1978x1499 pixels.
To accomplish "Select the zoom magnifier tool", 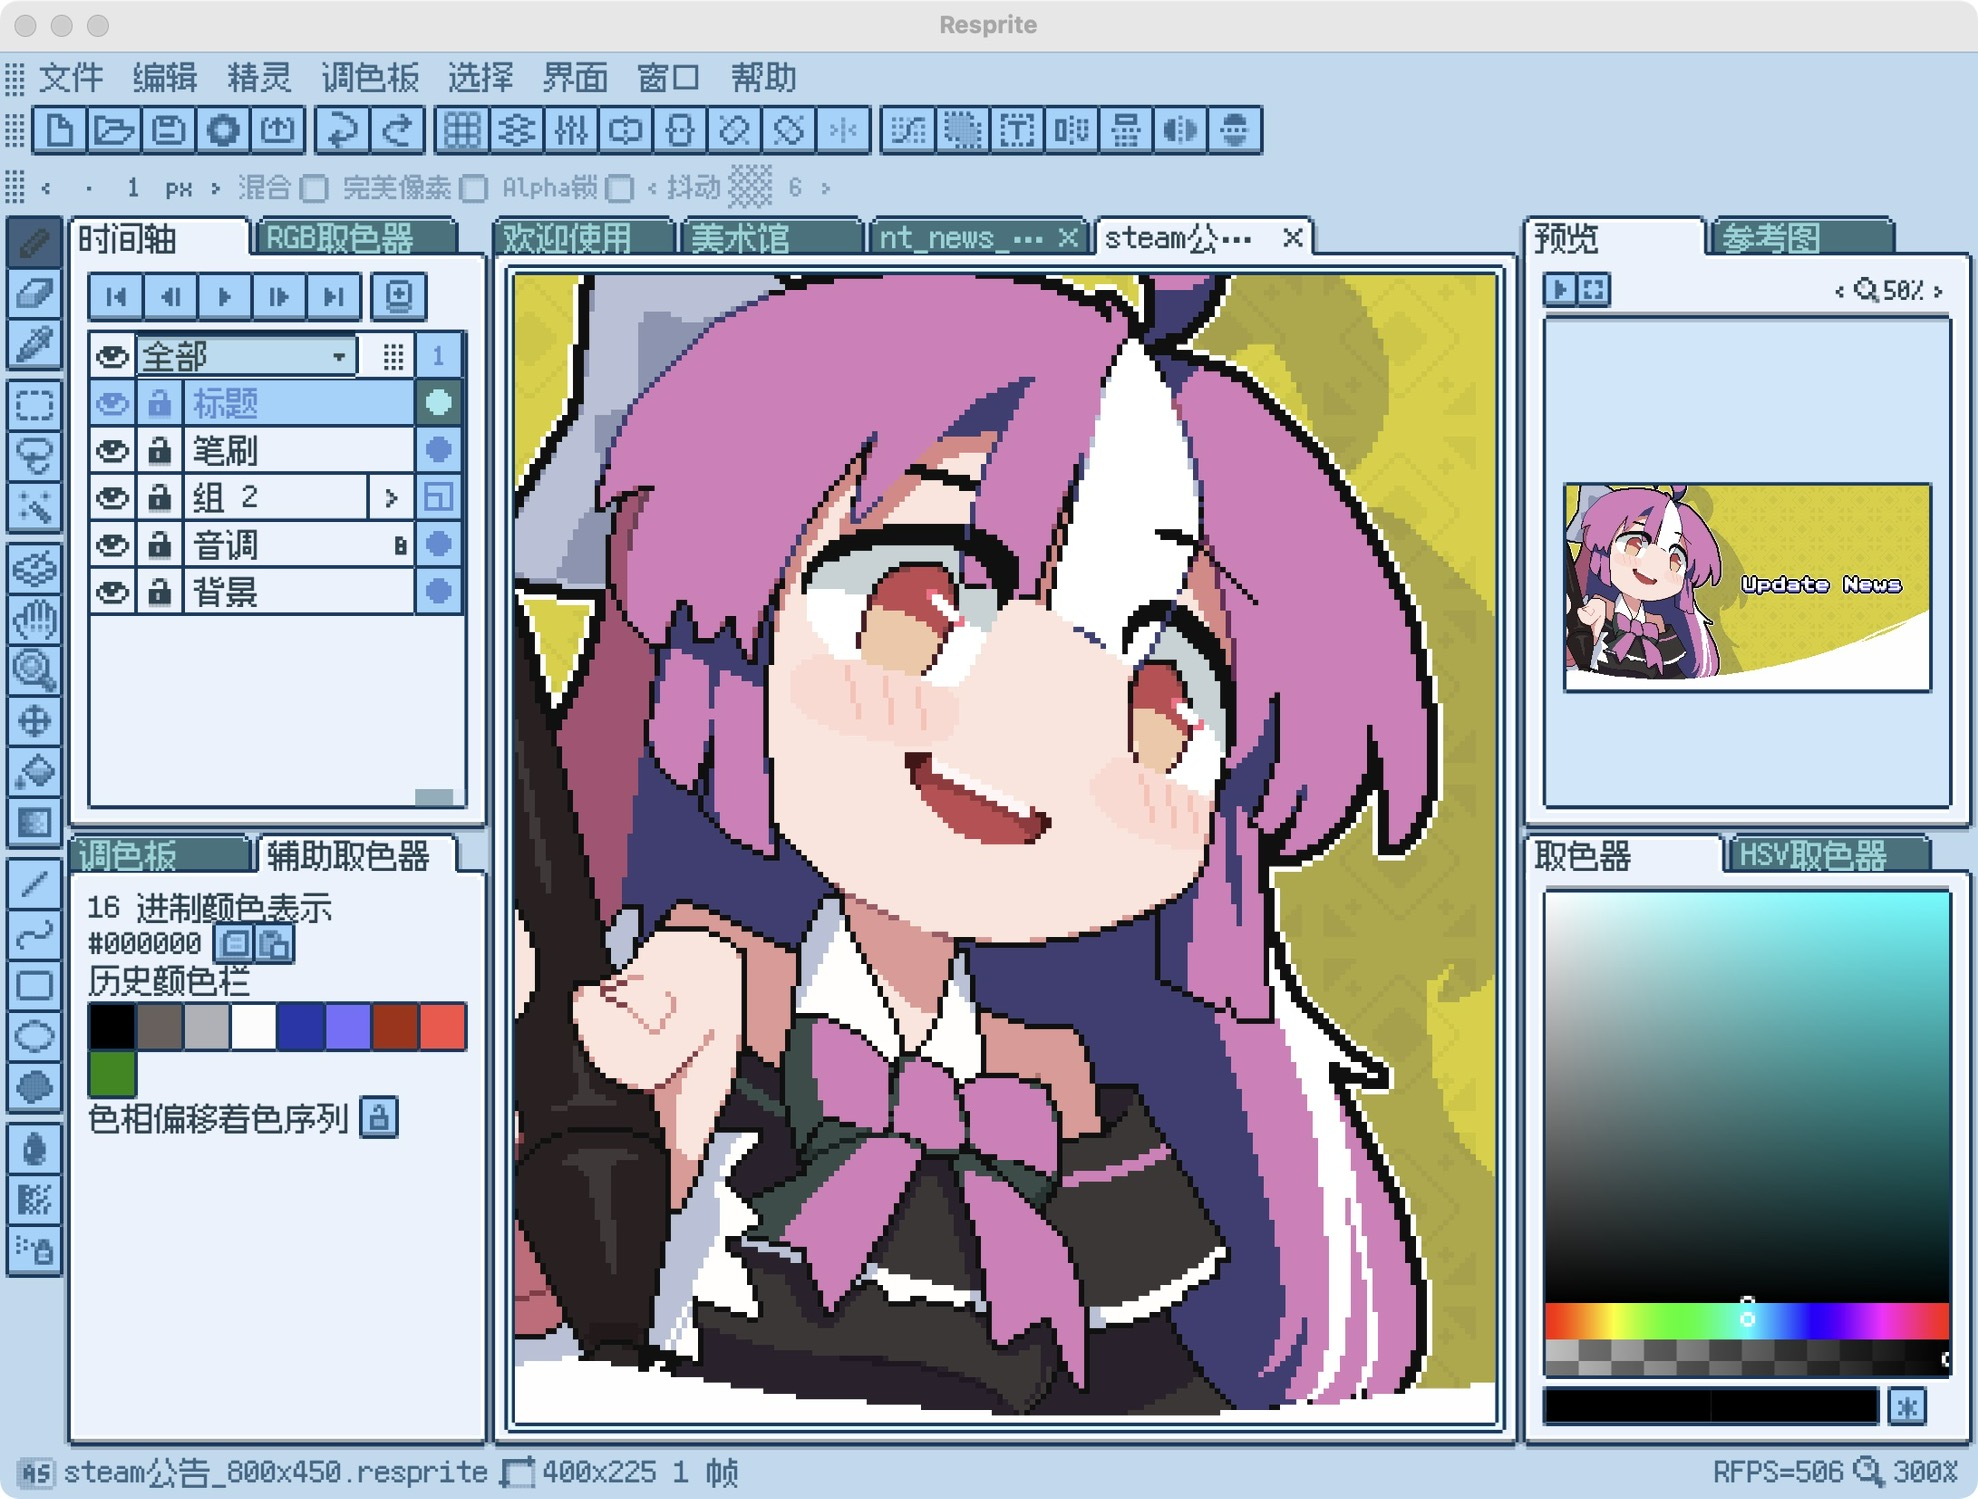I will tap(34, 669).
